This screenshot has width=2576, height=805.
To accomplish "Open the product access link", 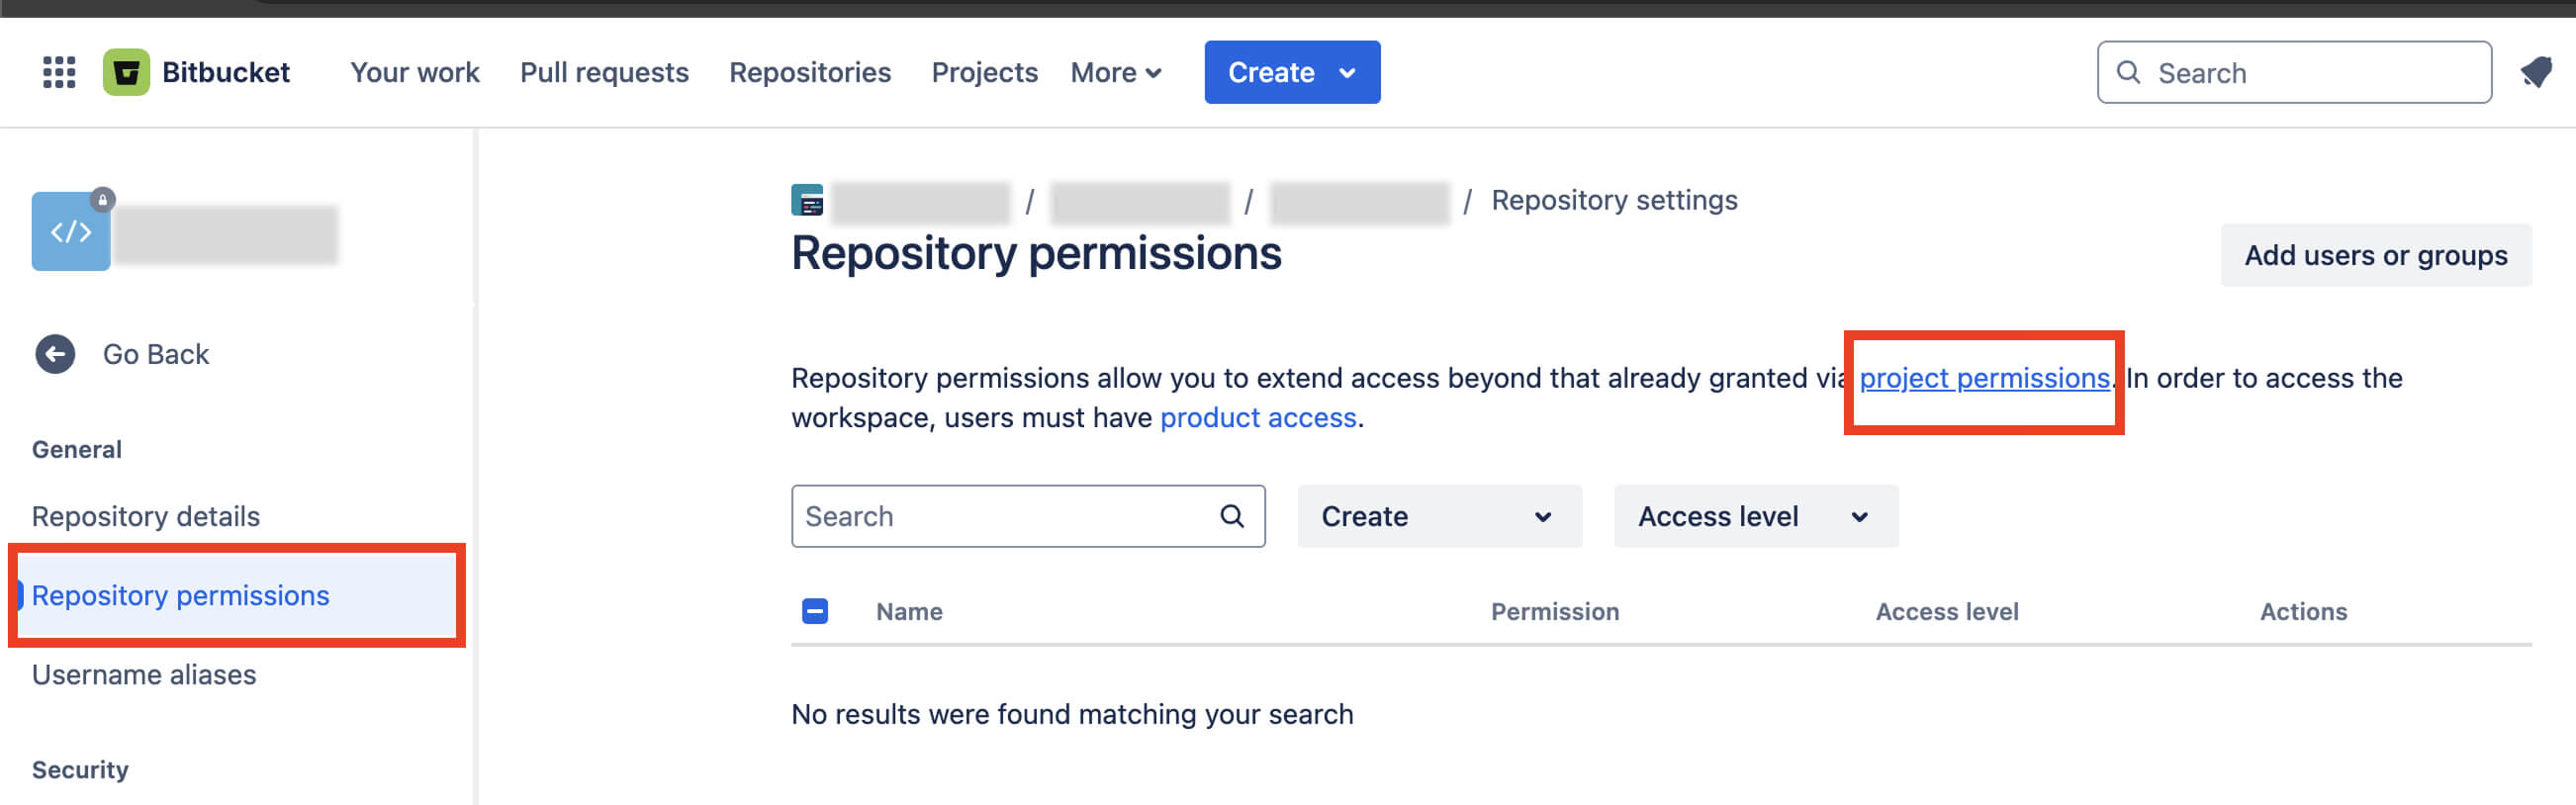I will point(1258,417).
